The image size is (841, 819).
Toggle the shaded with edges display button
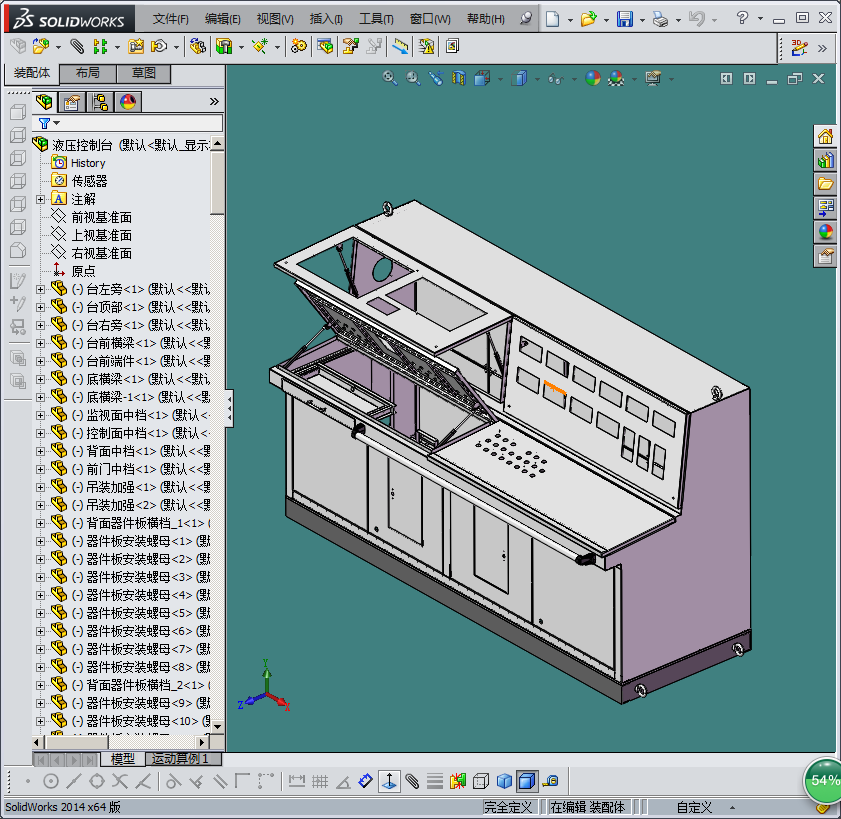[x=526, y=781]
